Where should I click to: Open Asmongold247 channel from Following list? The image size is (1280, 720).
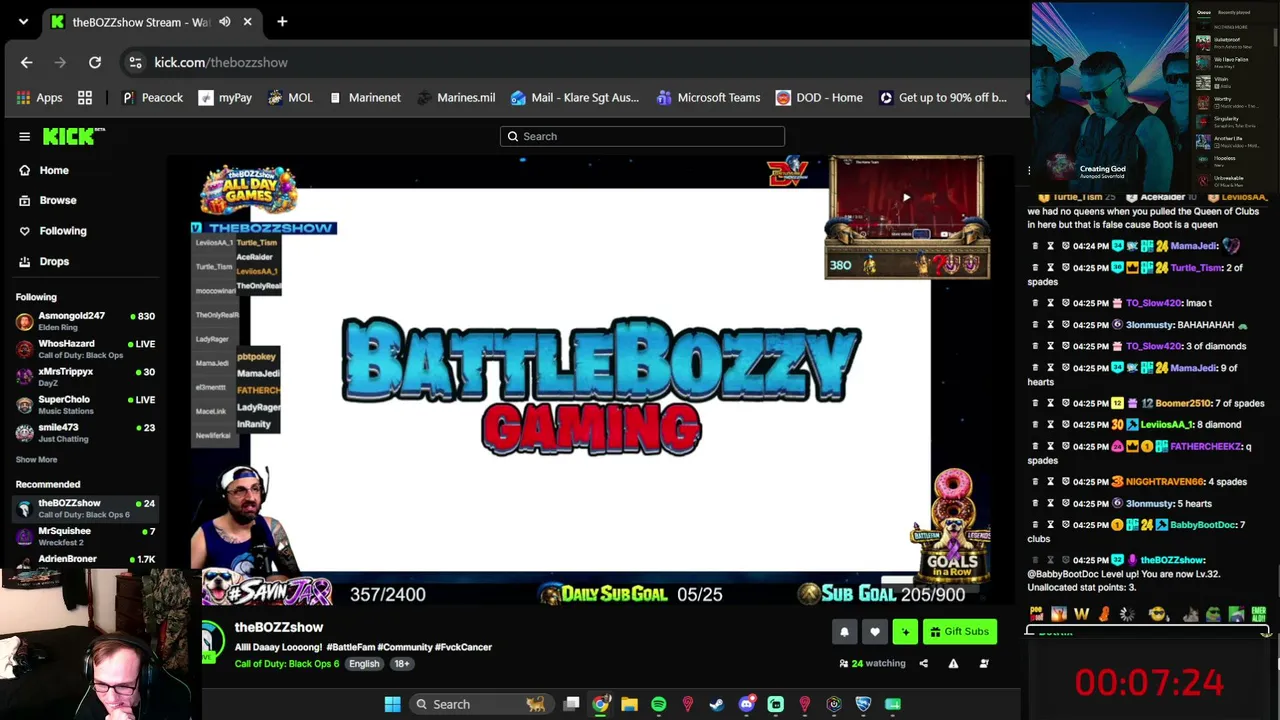pyautogui.click(x=85, y=321)
